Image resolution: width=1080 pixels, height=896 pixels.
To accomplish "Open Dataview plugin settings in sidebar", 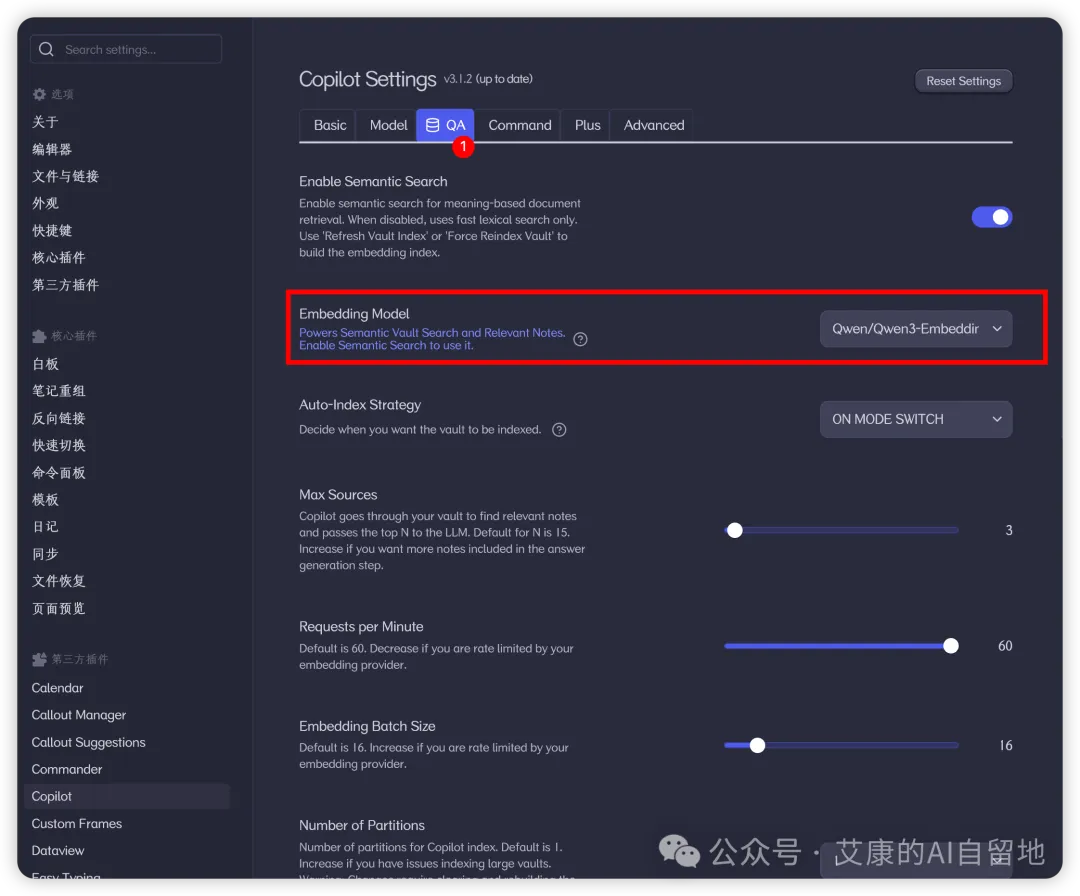I will click(58, 851).
